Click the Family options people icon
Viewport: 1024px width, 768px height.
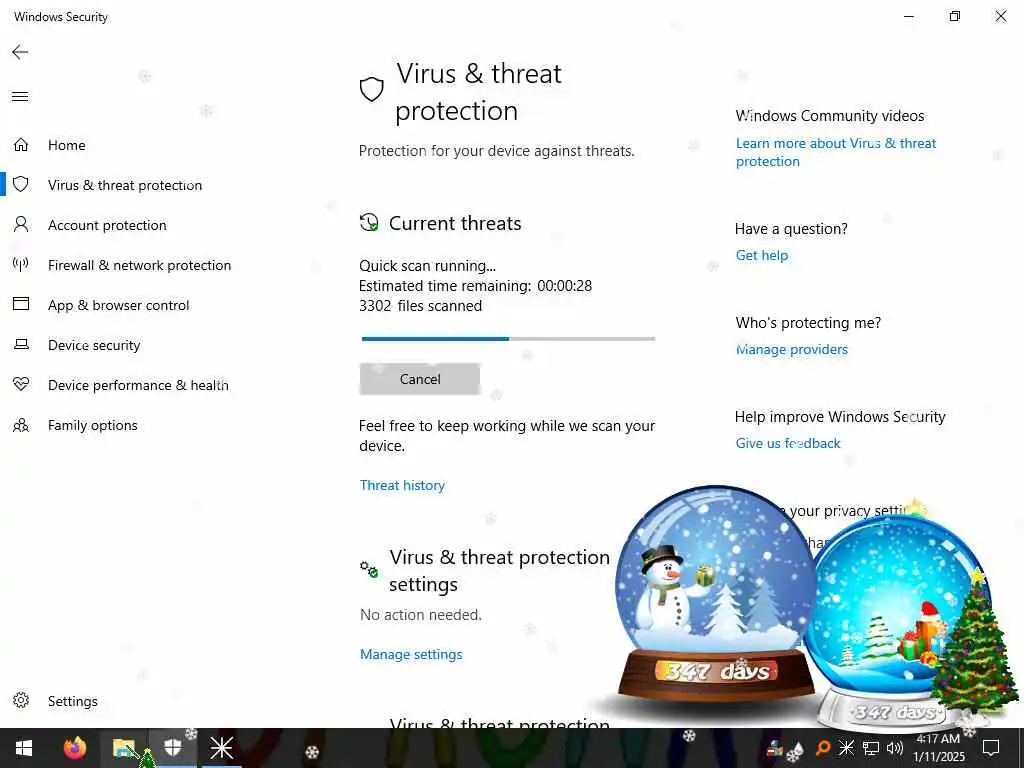(x=21, y=425)
